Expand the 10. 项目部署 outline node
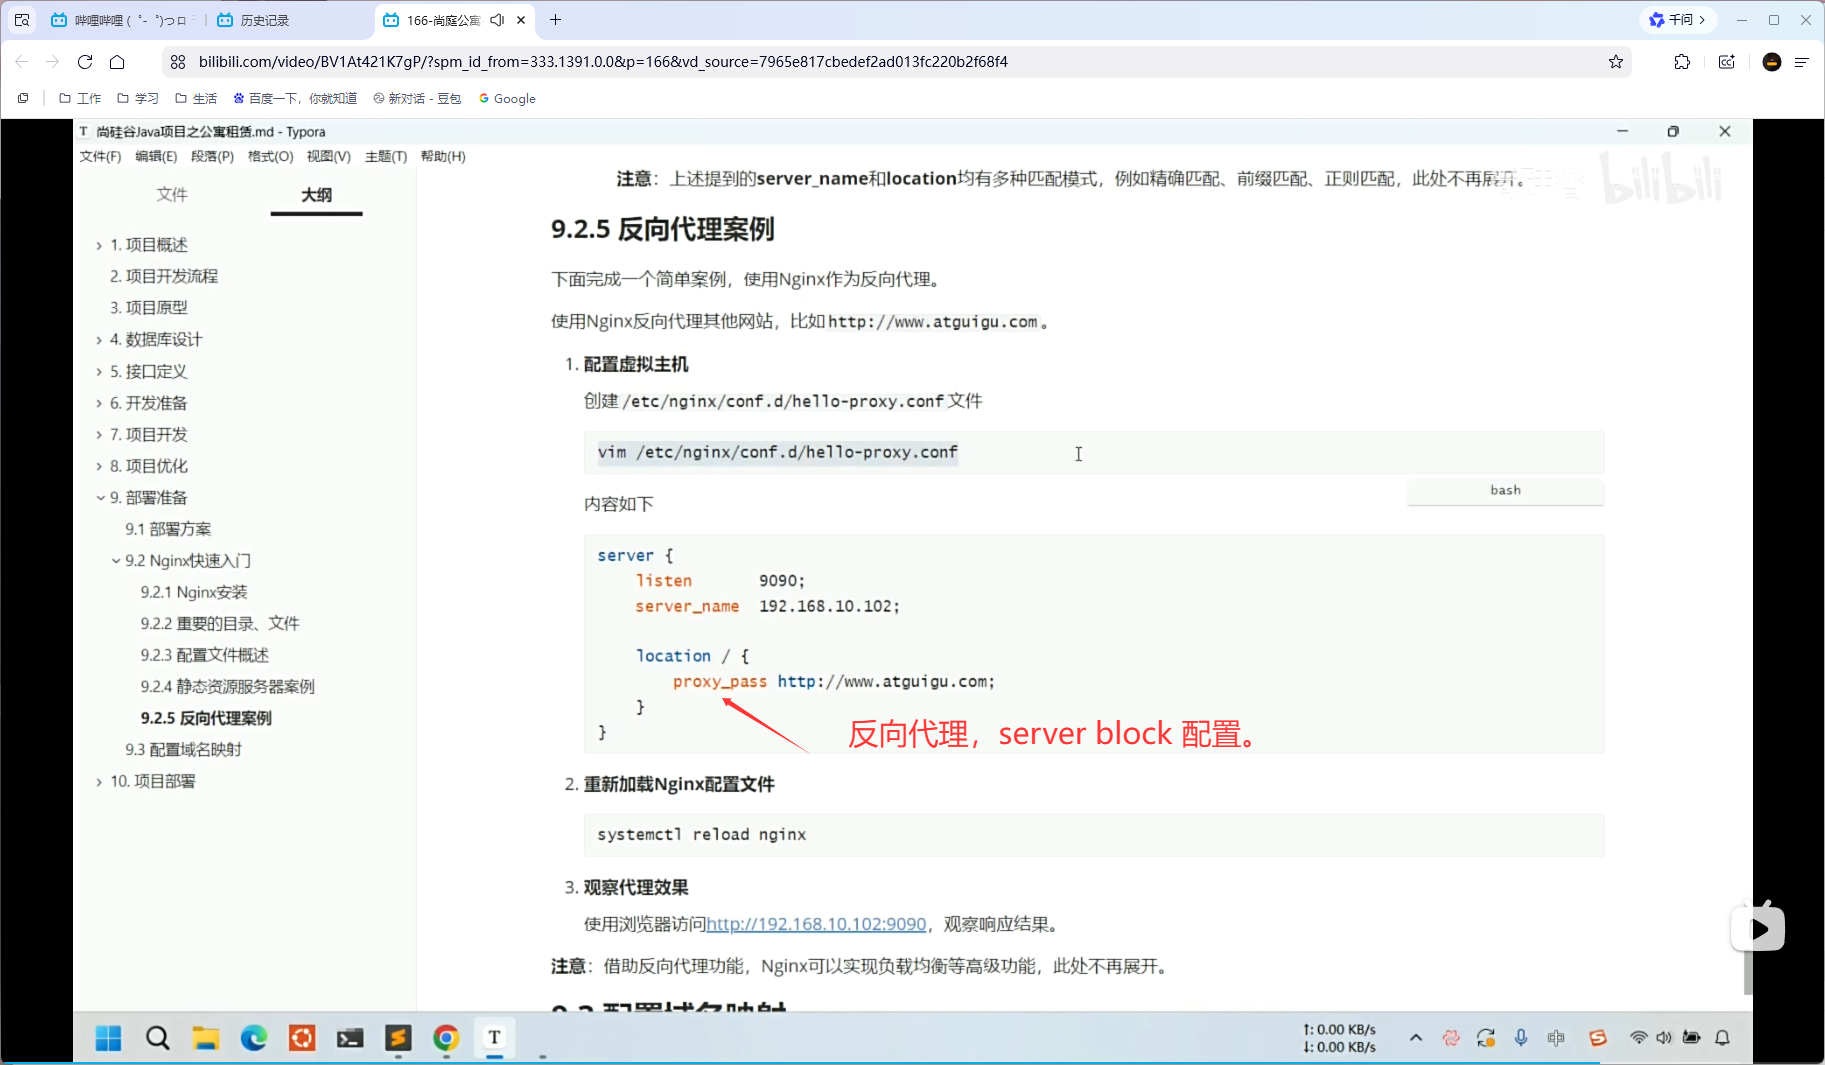1825x1065 pixels. pyautogui.click(x=99, y=782)
